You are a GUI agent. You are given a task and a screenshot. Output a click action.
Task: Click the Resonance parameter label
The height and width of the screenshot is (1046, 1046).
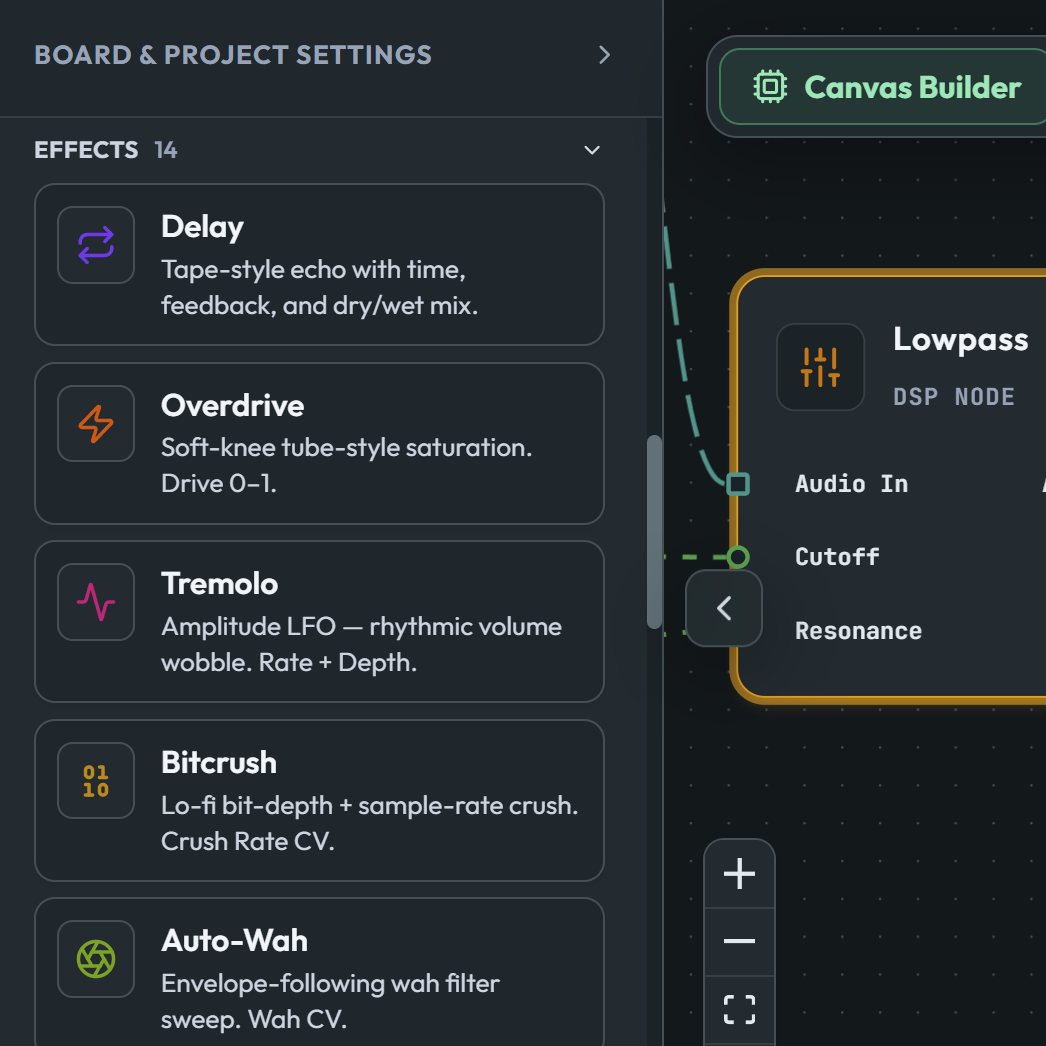point(858,631)
